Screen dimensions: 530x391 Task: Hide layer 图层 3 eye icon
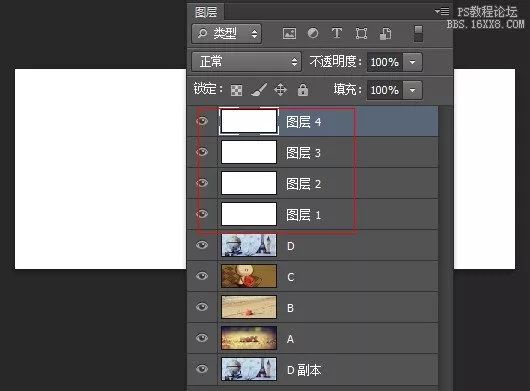coord(202,152)
